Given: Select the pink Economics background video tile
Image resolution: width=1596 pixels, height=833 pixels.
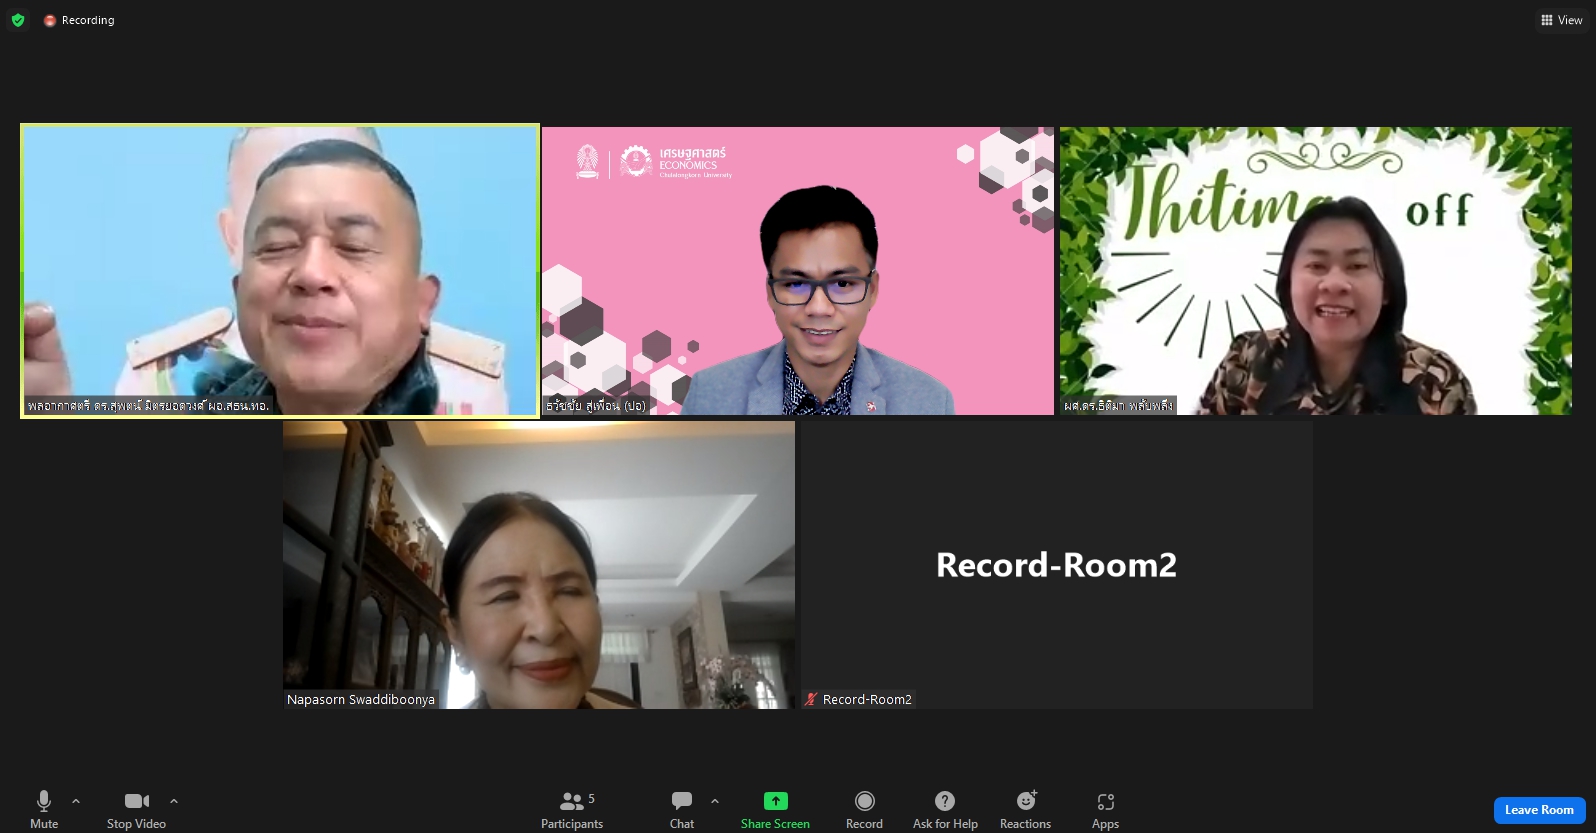Looking at the screenshot, I should (797, 270).
